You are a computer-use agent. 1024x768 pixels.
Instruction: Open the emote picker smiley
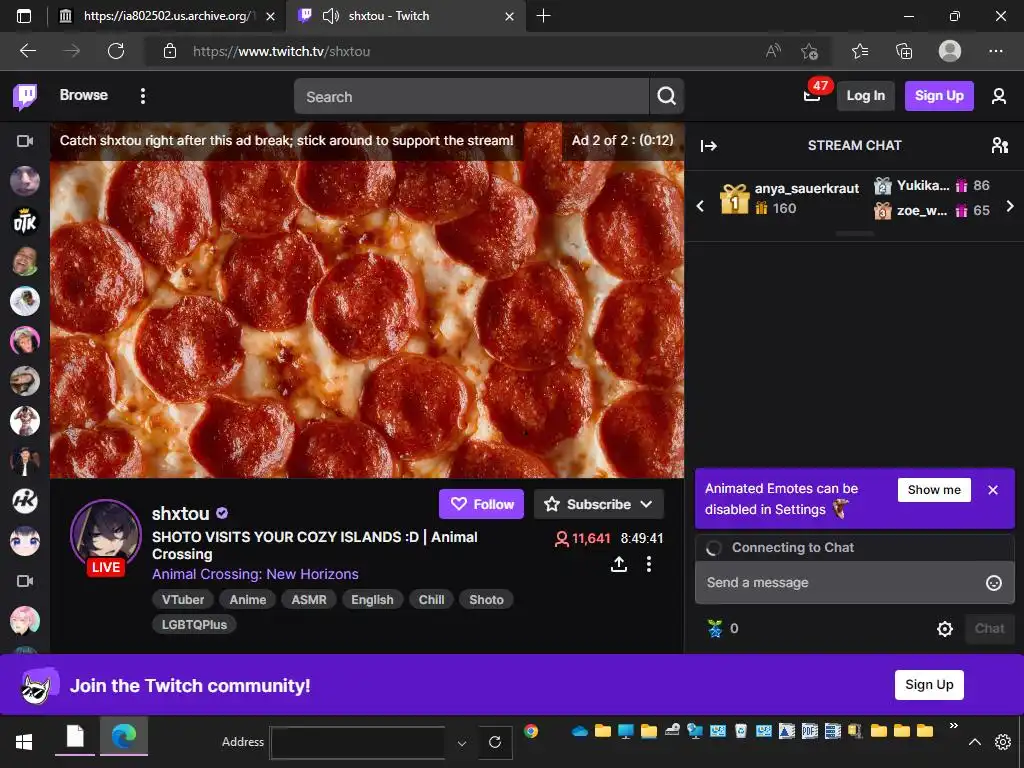pyautogui.click(x=993, y=583)
